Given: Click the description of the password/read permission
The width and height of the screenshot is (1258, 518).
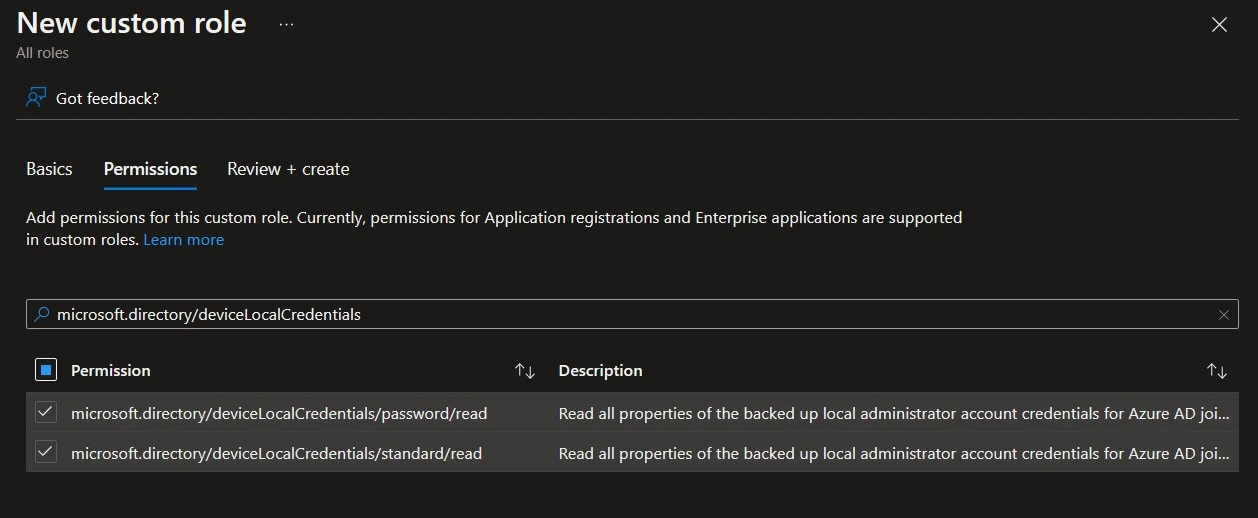Looking at the screenshot, I should pos(894,413).
